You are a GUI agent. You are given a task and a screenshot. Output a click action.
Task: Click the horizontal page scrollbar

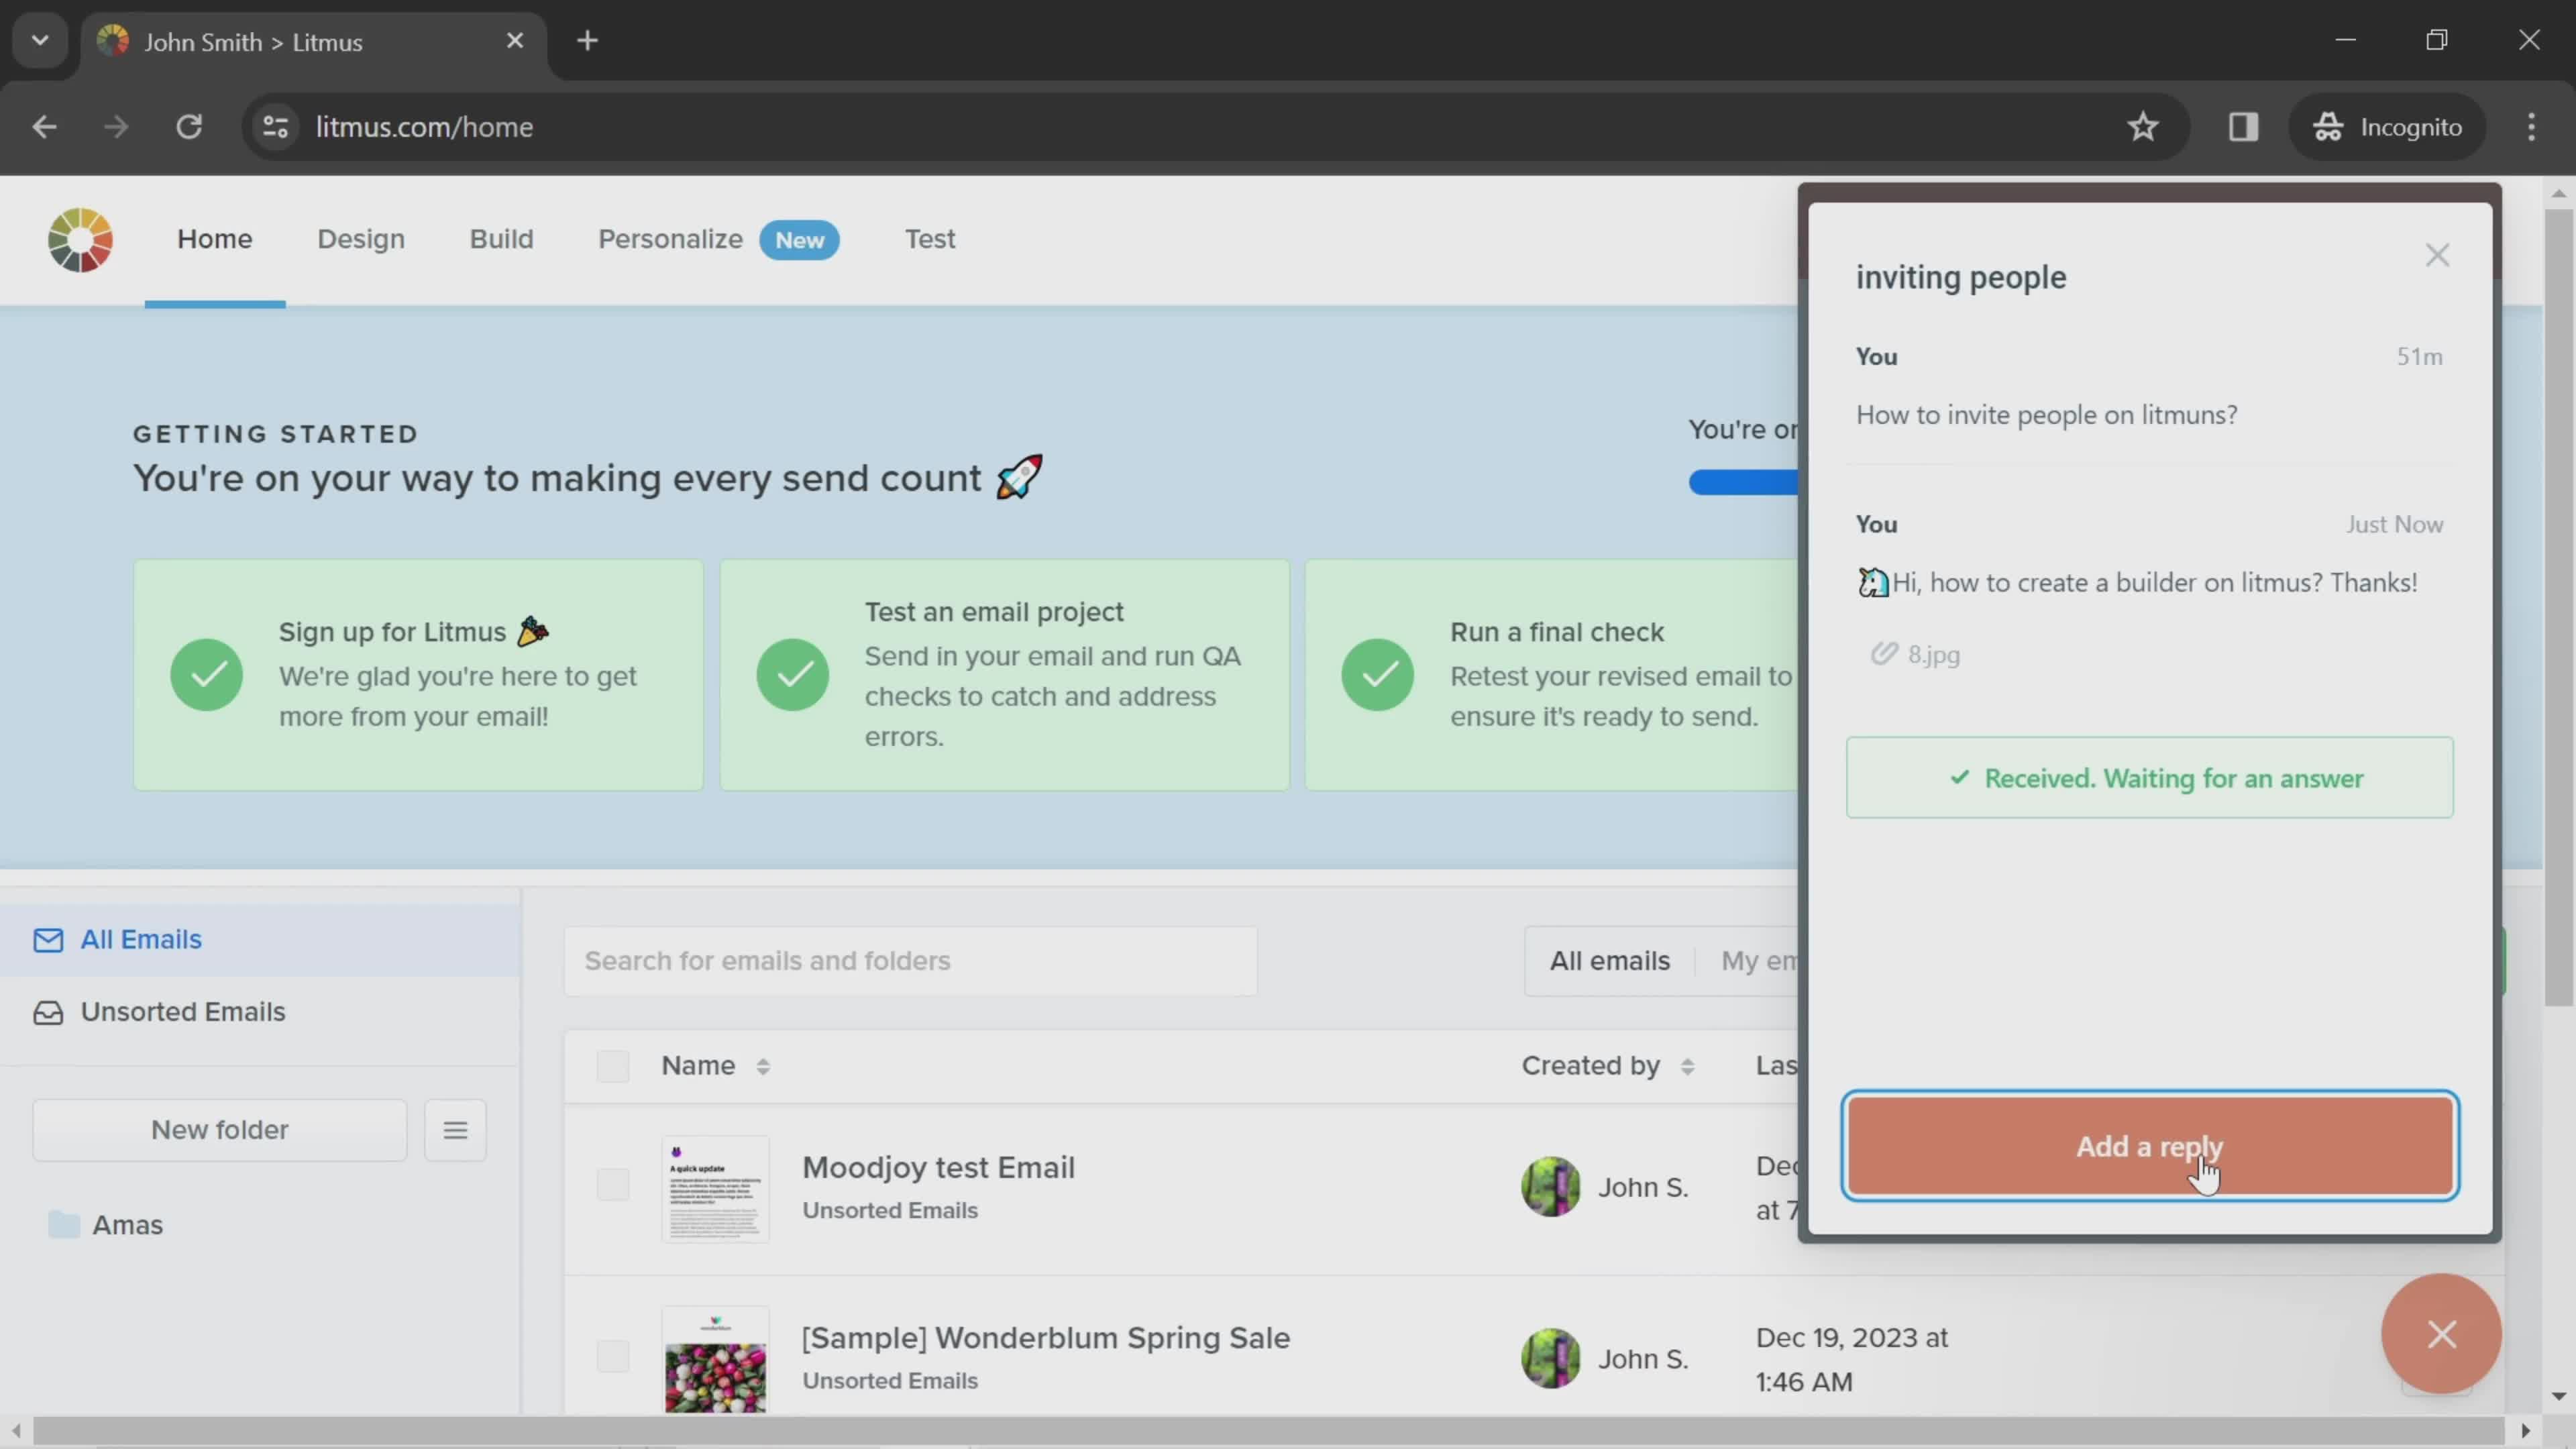(x=1268, y=1430)
